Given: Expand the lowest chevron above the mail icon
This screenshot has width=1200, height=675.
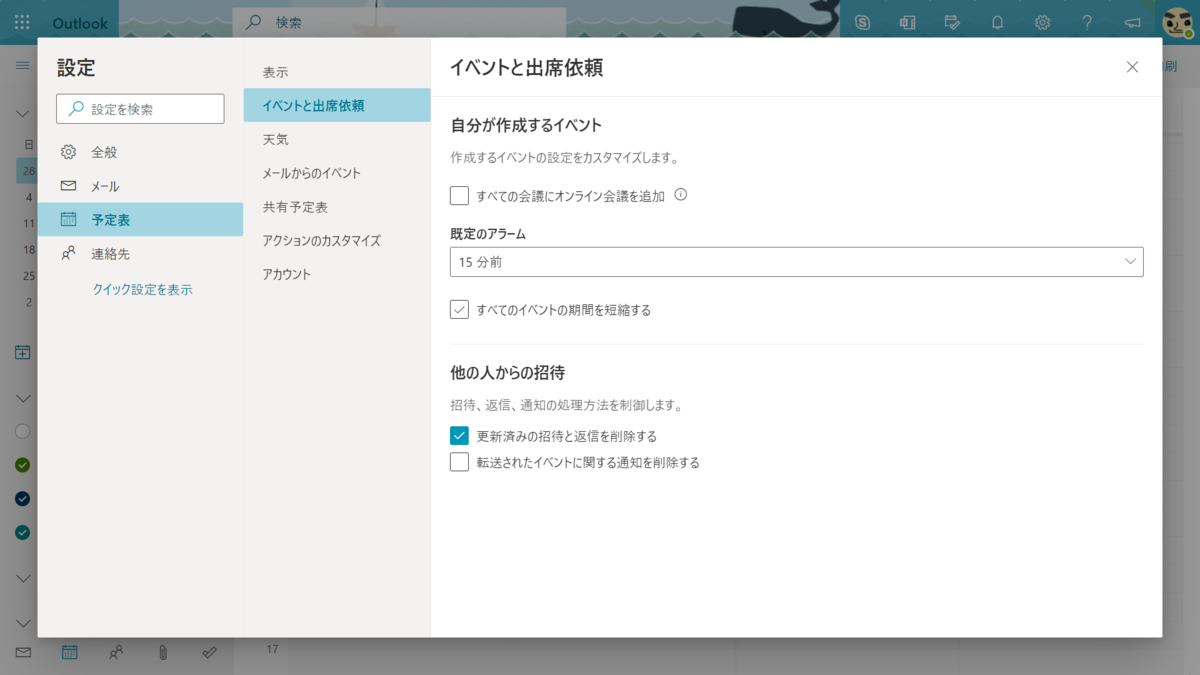Looking at the screenshot, I should [x=22, y=623].
